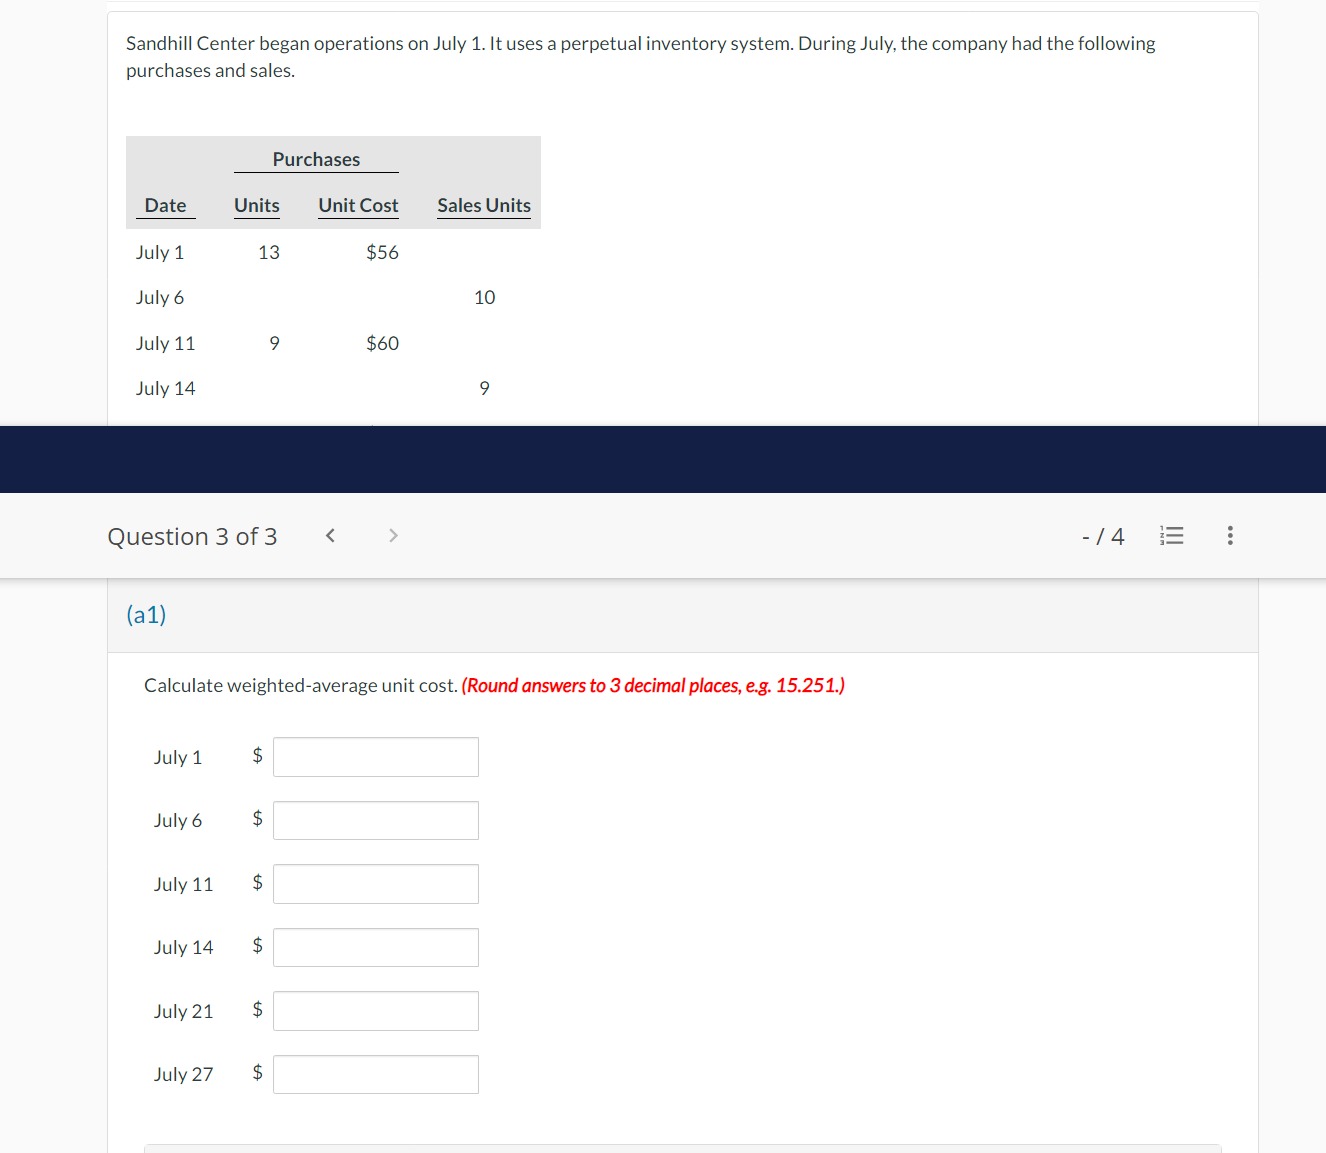Click inside the July 11 answer field
This screenshot has height=1153, width=1326.
[375, 883]
